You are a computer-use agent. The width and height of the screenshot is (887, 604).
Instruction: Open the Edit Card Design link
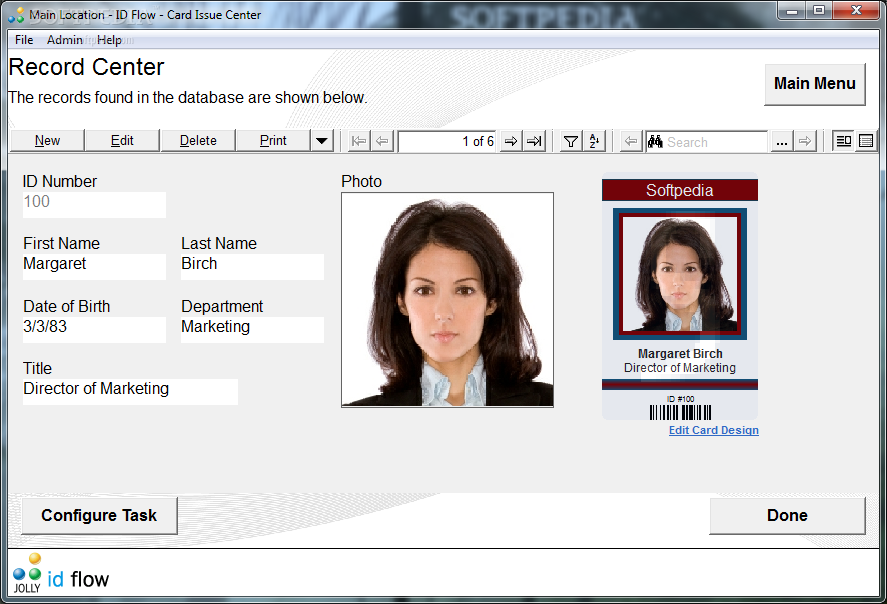coord(714,430)
